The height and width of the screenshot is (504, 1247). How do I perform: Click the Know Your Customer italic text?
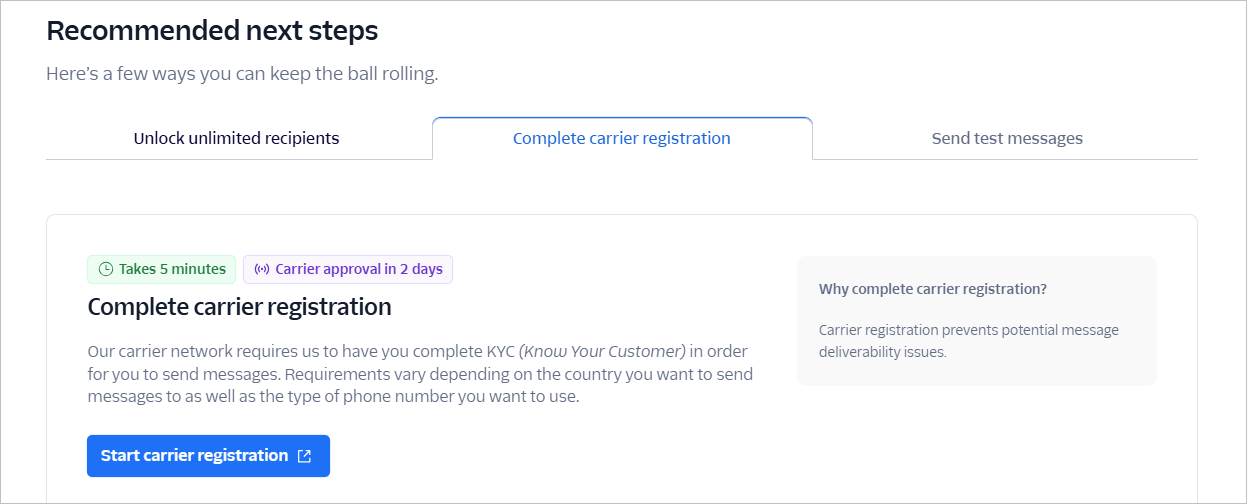(602, 352)
